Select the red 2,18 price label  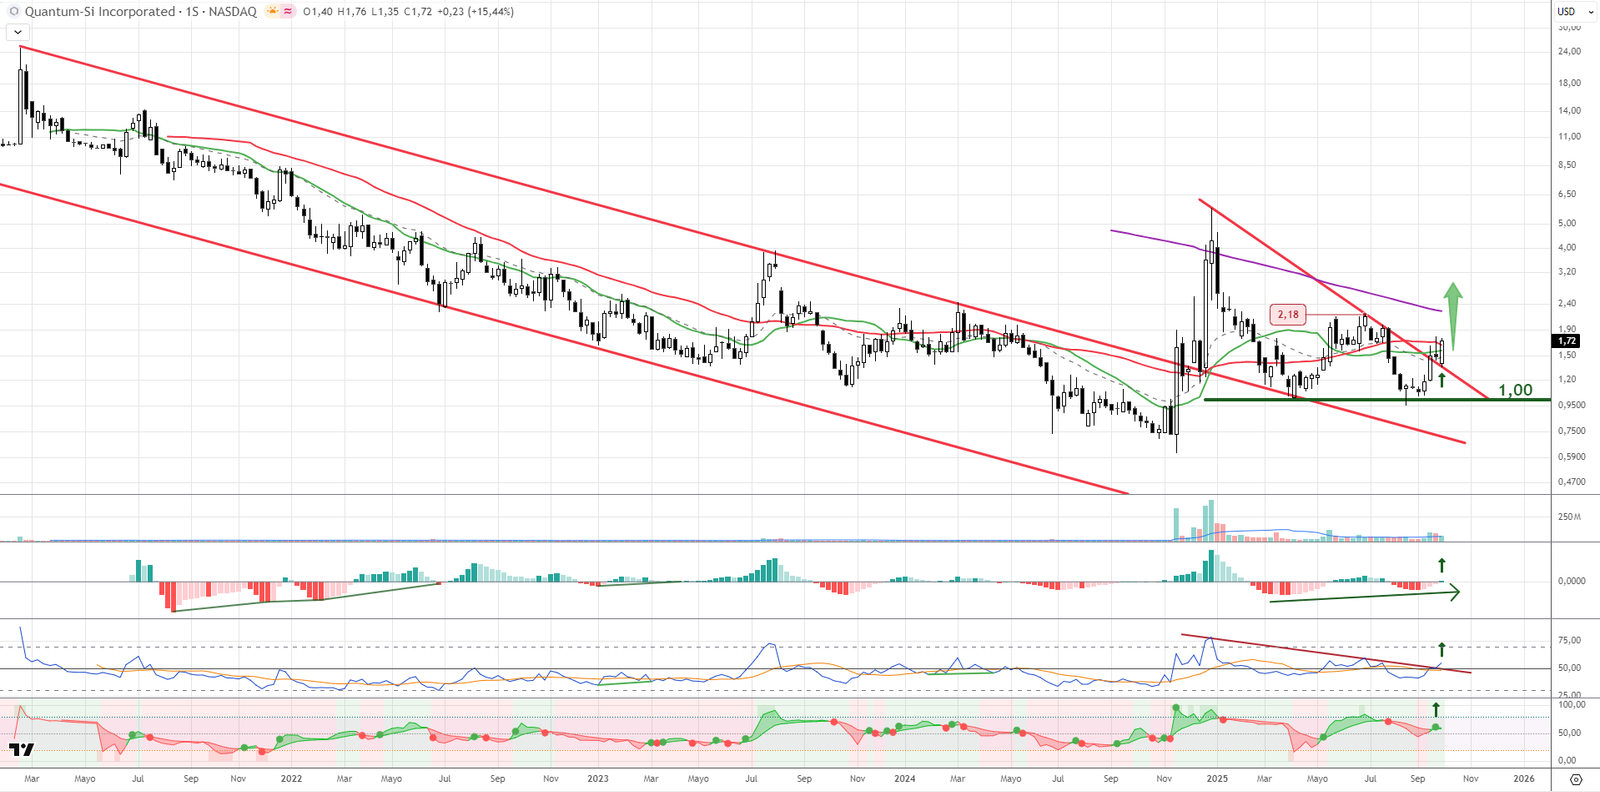point(1288,314)
